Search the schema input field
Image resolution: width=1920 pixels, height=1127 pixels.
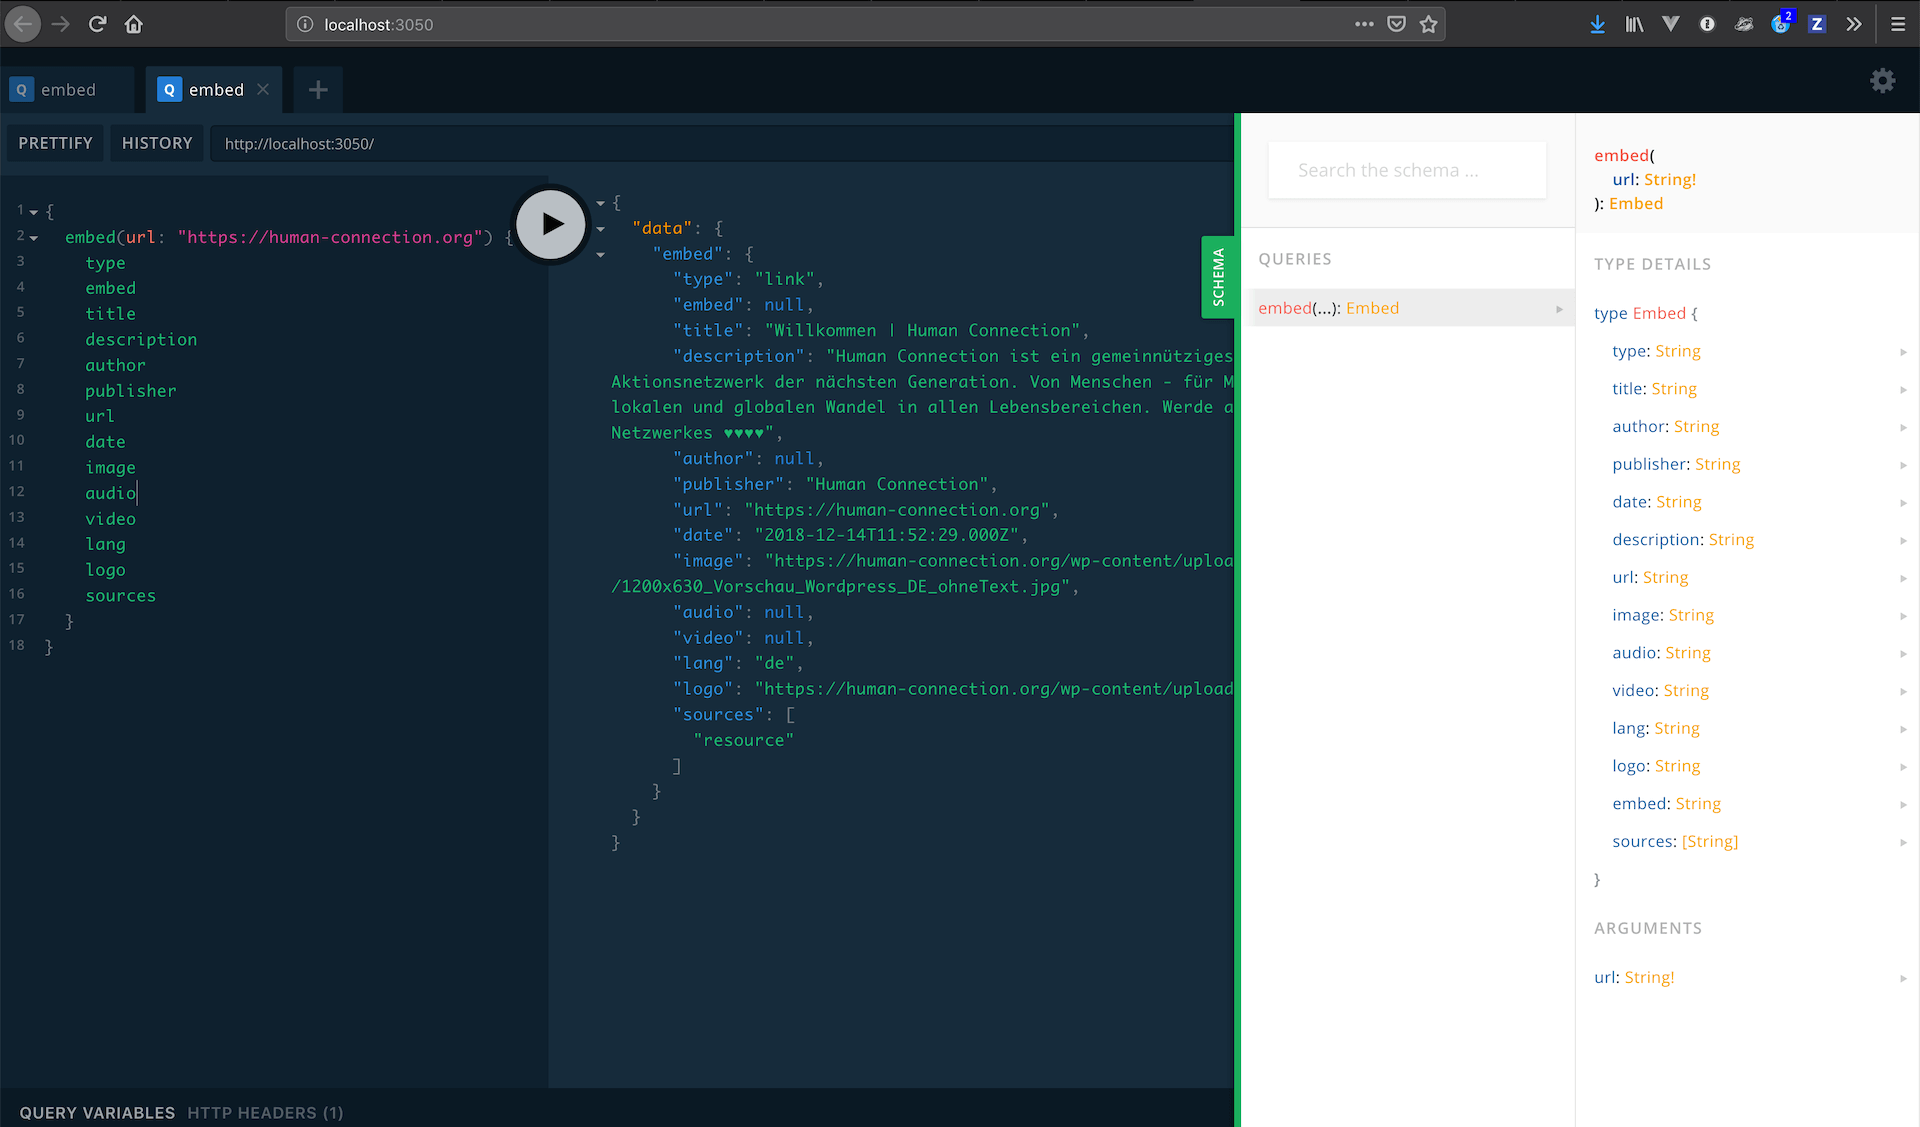1407,170
